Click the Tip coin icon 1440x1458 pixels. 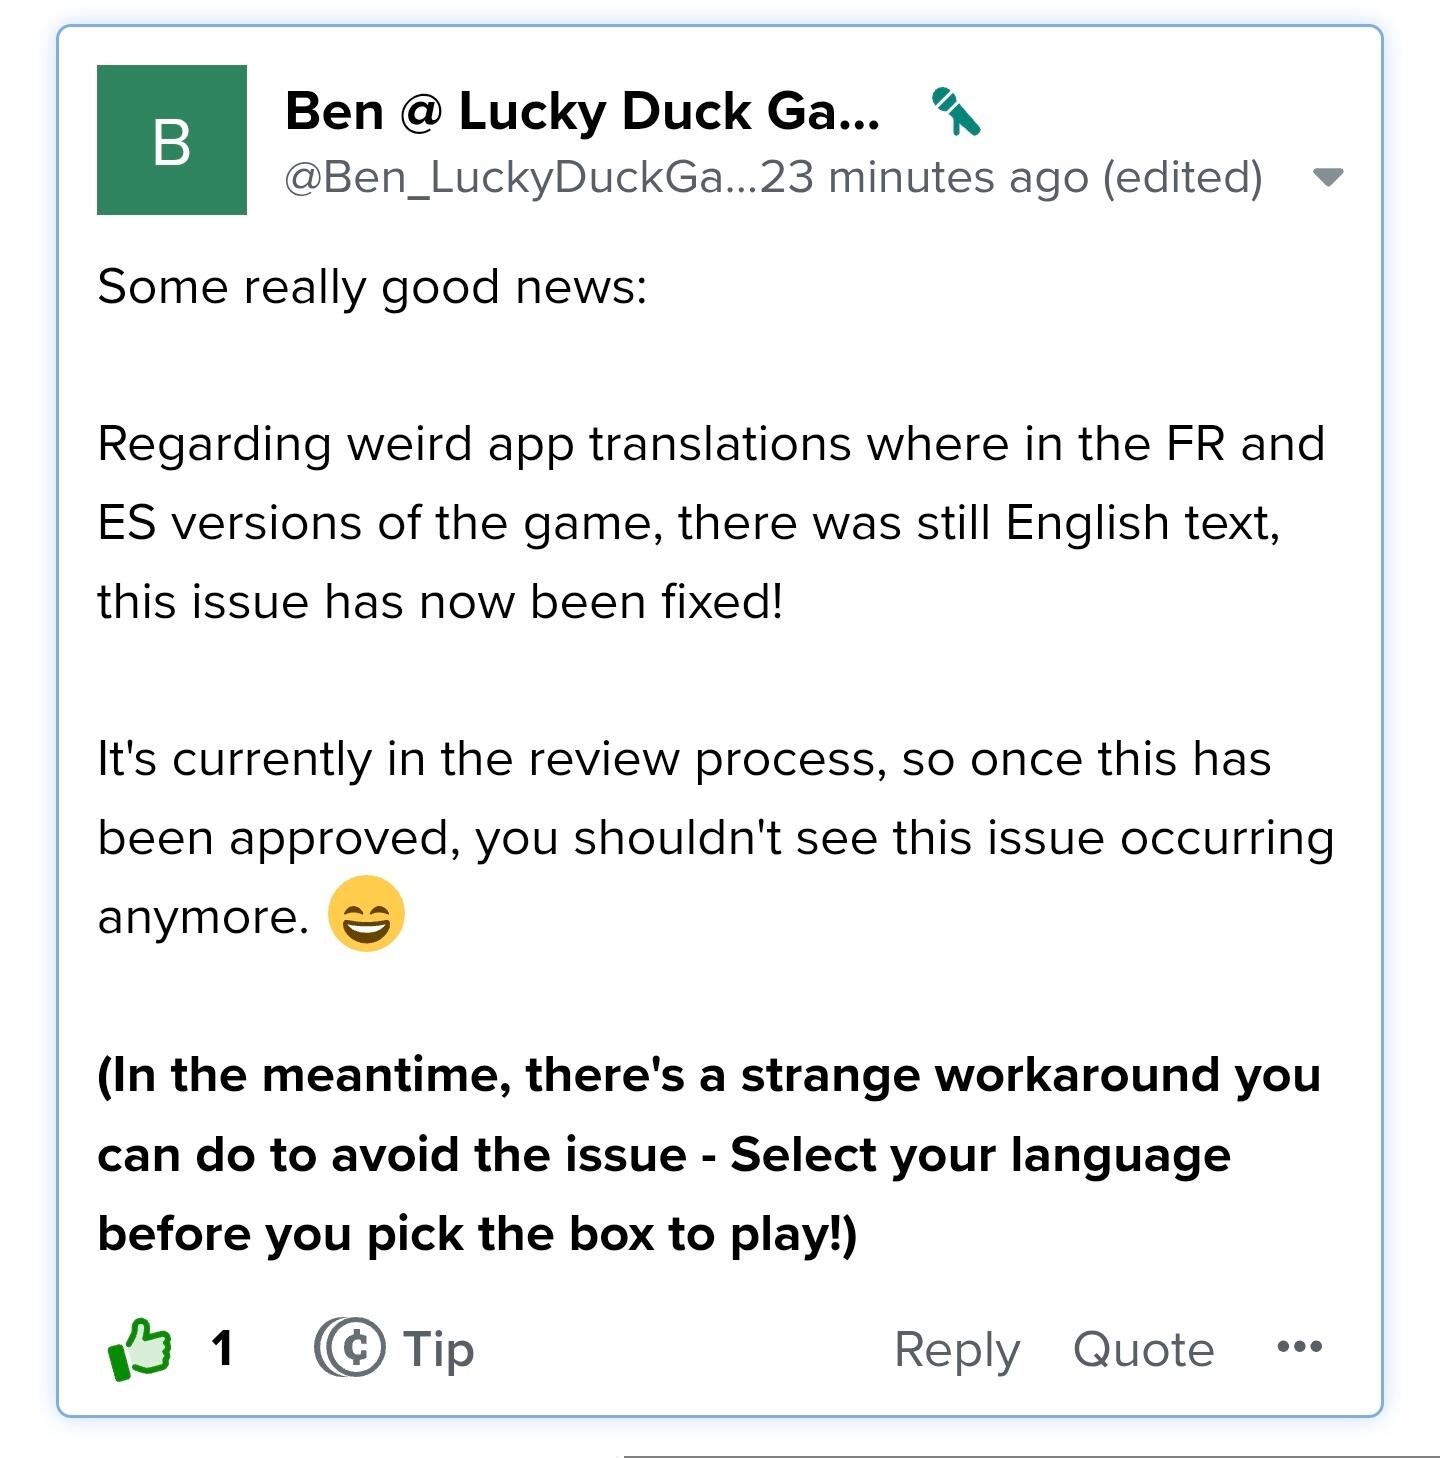click(349, 1348)
